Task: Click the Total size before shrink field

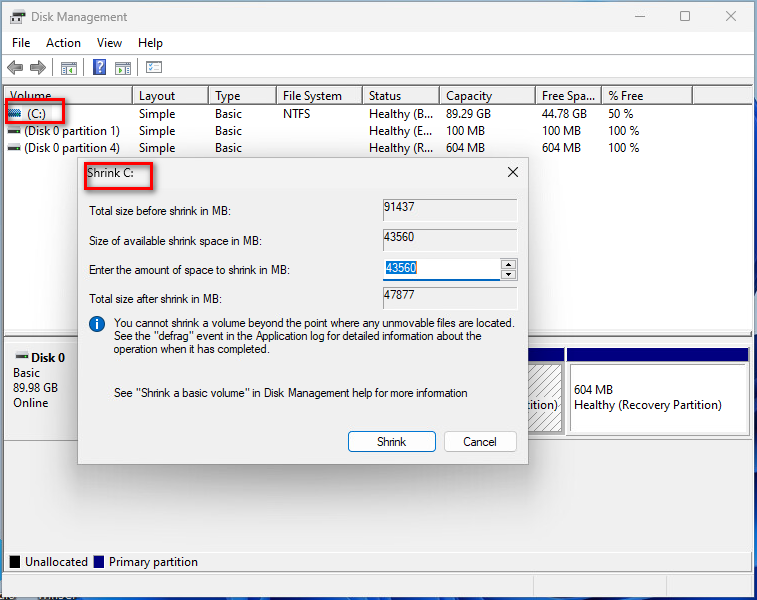Action: pyautogui.click(x=450, y=210)
